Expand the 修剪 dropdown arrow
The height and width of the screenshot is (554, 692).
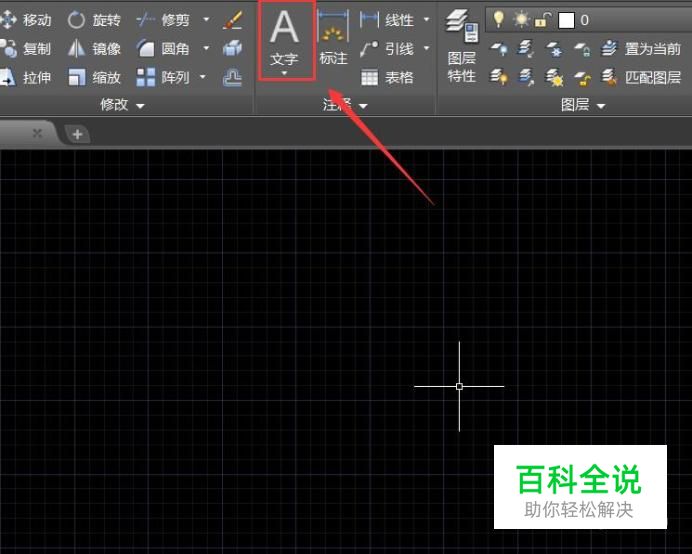tap(206, 19)
